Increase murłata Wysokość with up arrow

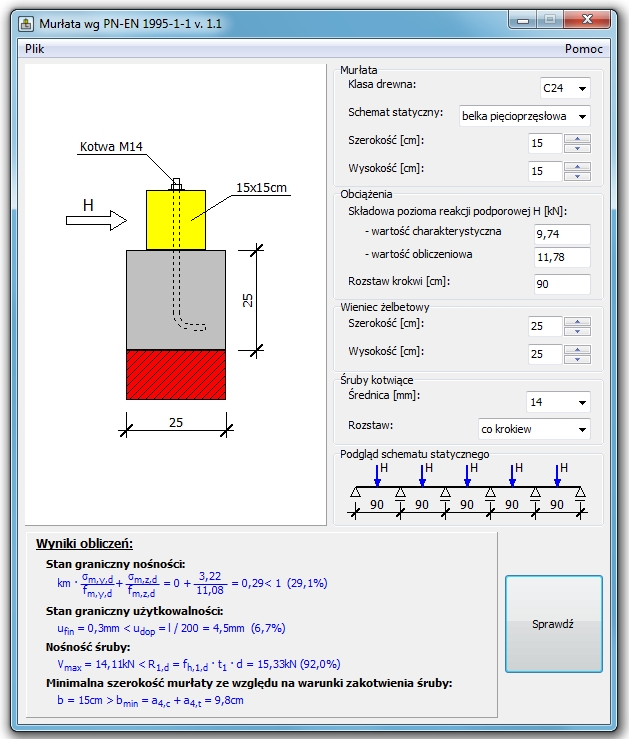pos(577,167)
